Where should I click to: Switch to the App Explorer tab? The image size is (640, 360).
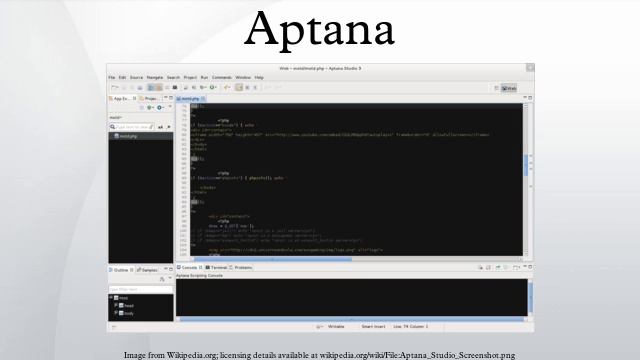tap(121, 98)
